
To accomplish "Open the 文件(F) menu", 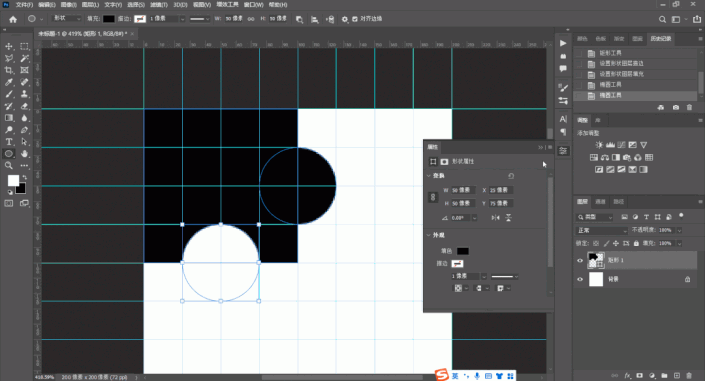I will tap(24, 5).
